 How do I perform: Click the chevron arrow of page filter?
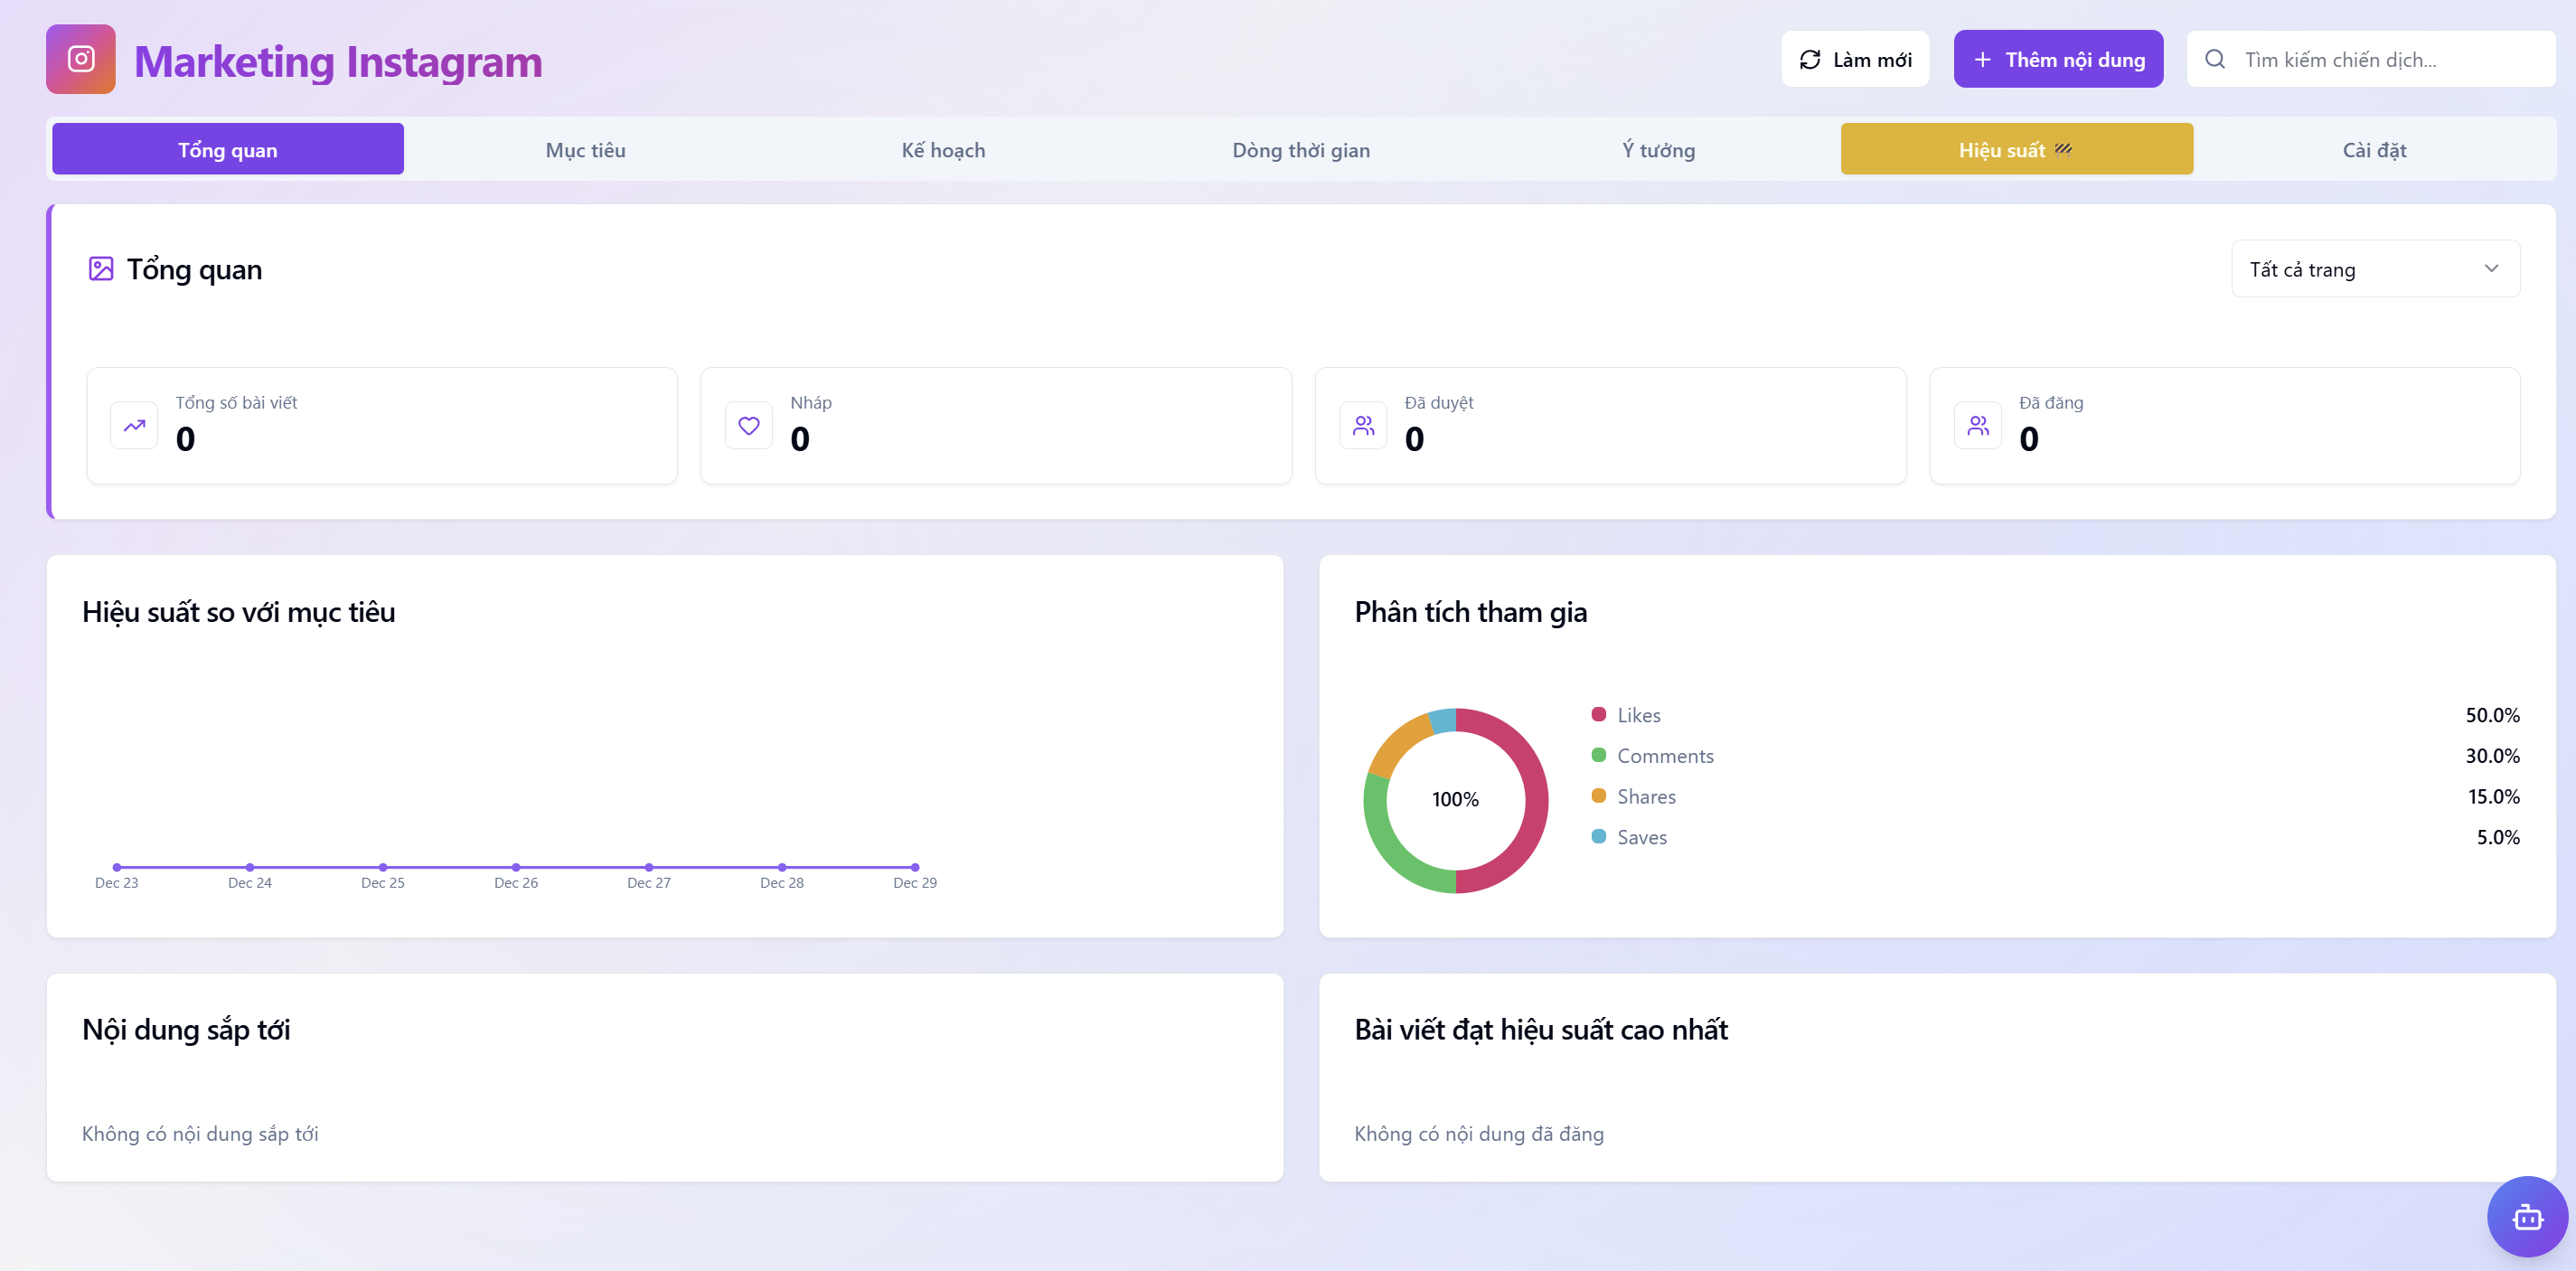2491,269
